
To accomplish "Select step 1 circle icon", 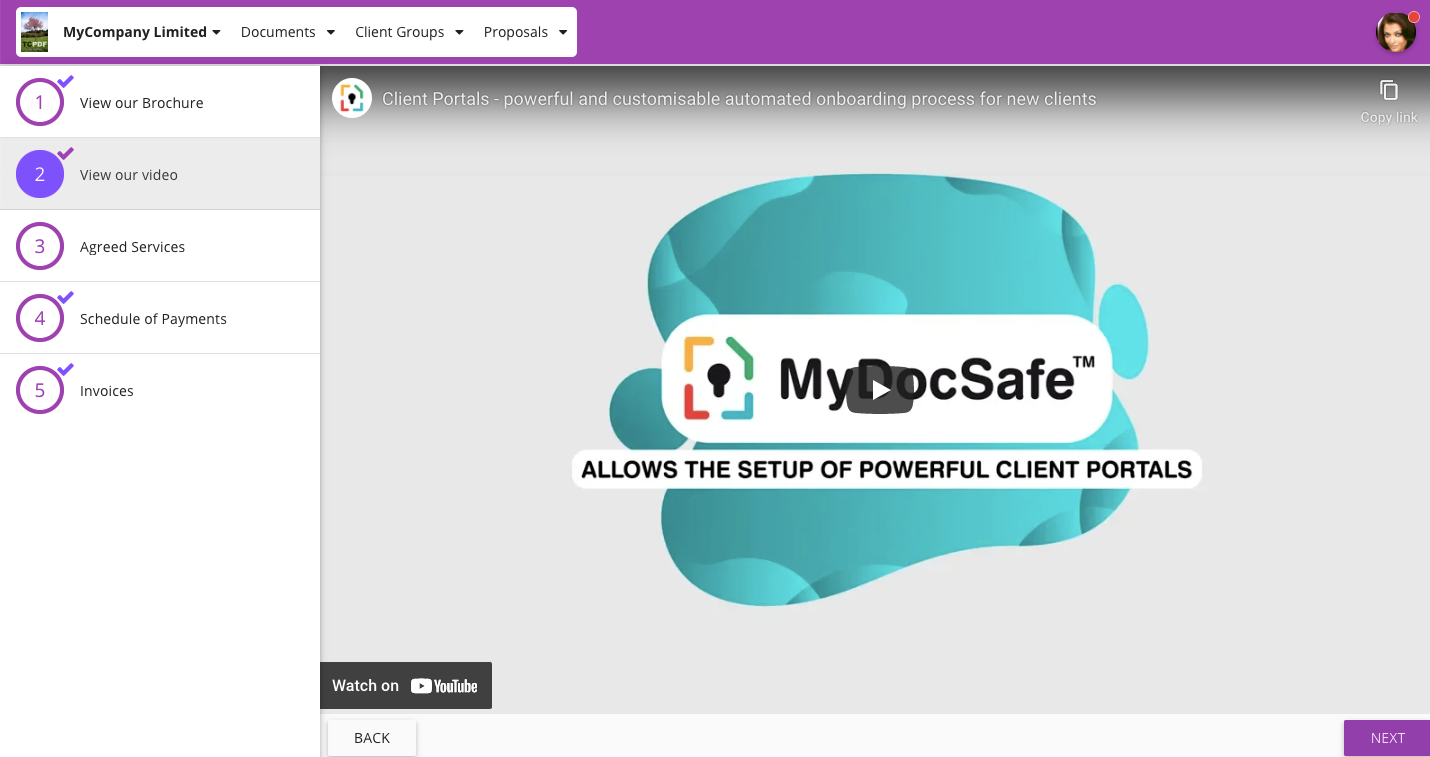I will pyautogui.click(x=40, y=102).
